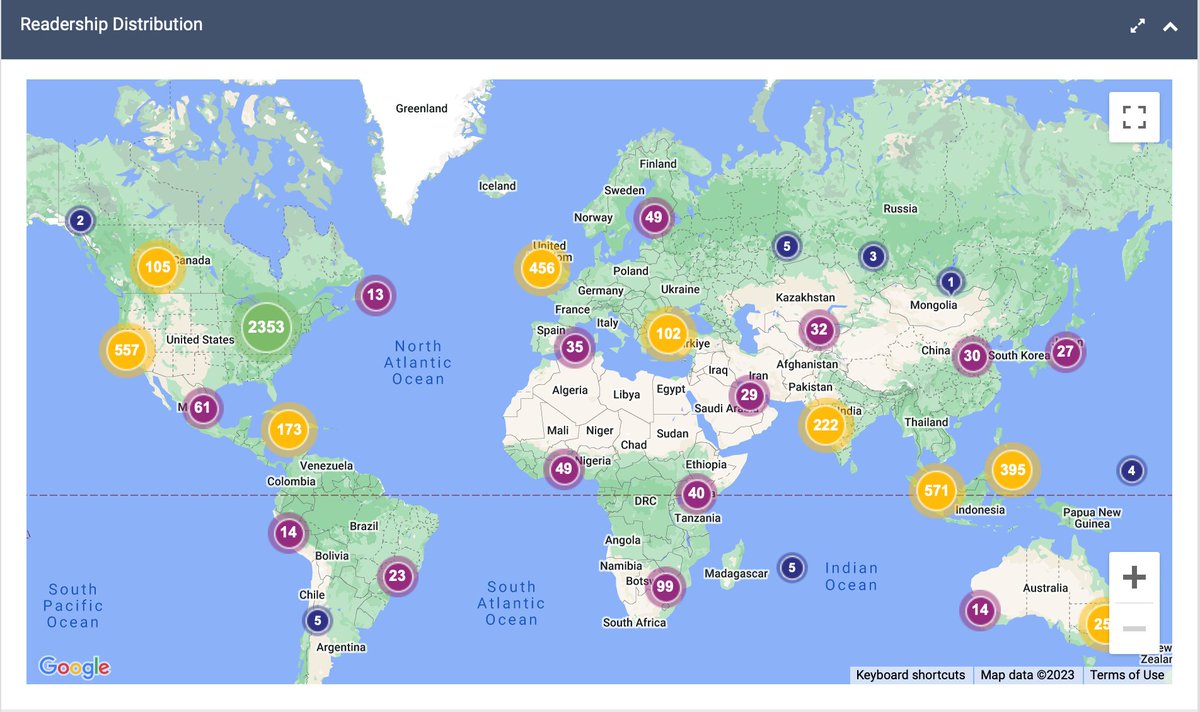The image size is (1200, 712).
Task: Select the 5 cluster in Chile
Action: [317, 620]
